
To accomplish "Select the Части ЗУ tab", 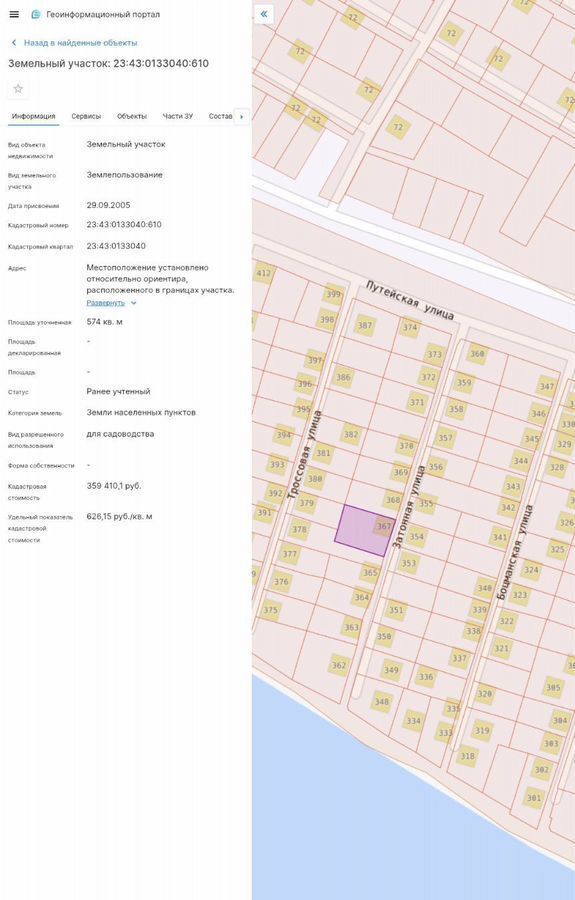I will pos(178,116).
